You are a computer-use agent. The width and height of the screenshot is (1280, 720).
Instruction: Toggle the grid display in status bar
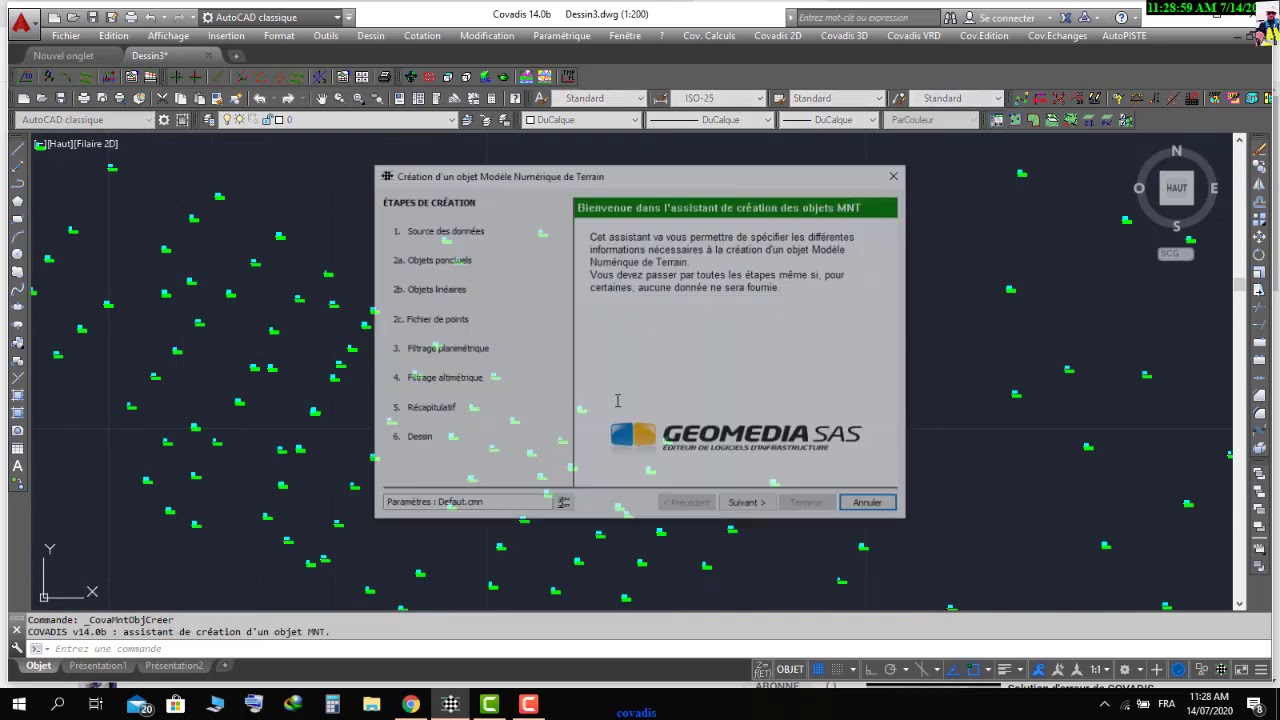[x=818, y=669]
